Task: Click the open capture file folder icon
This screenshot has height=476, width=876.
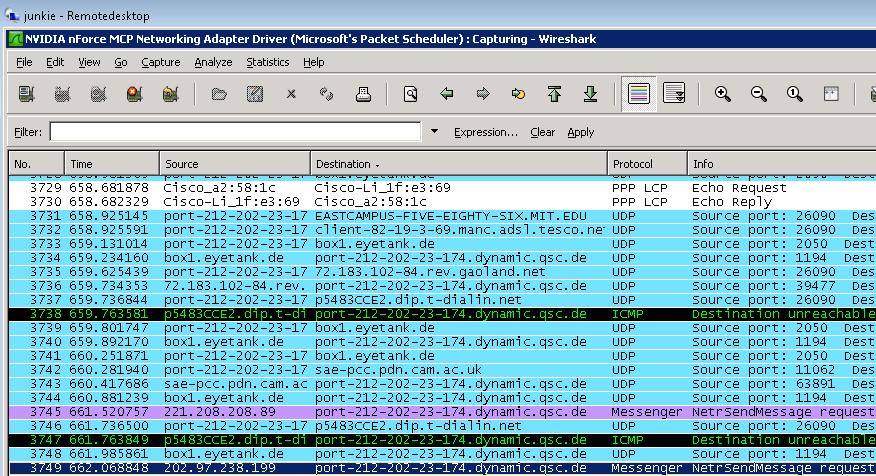Action: click(x=219, y=94)
